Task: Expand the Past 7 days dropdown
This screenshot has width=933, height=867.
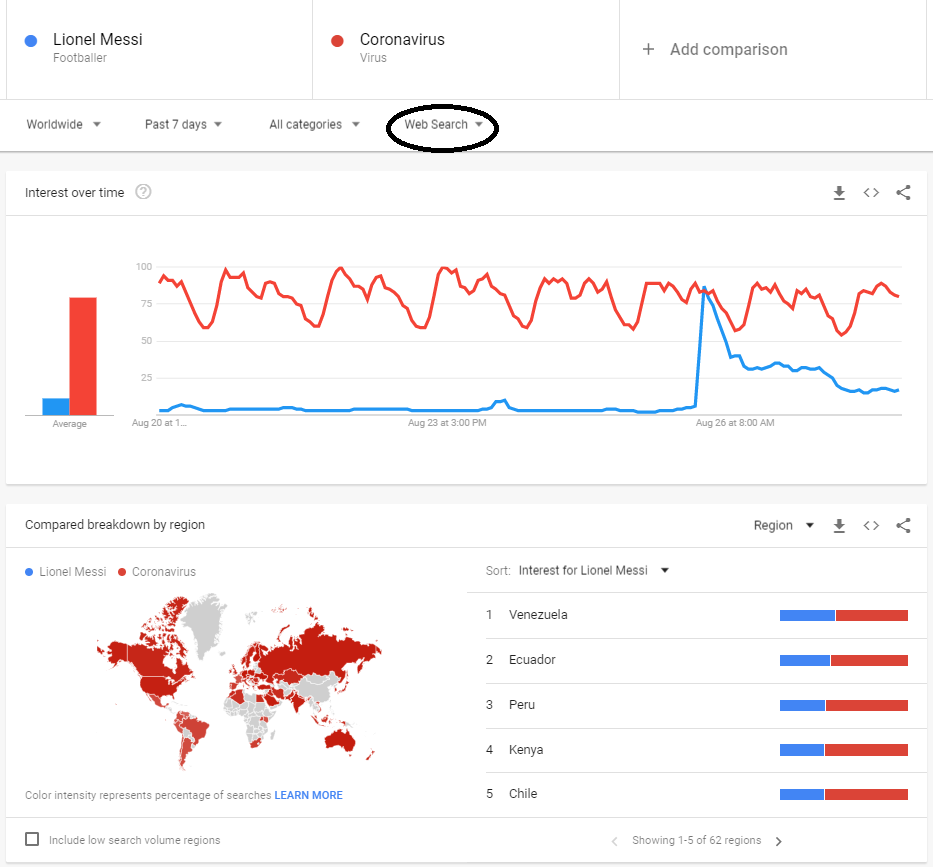Action: click(x=183, y=125)
